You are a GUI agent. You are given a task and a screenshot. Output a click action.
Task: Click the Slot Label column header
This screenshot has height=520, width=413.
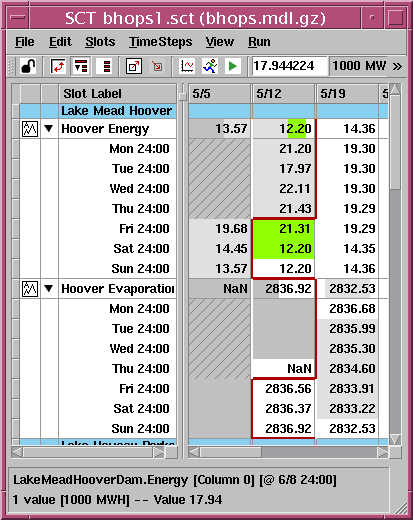pyautogui.click(x=117, y=94)
